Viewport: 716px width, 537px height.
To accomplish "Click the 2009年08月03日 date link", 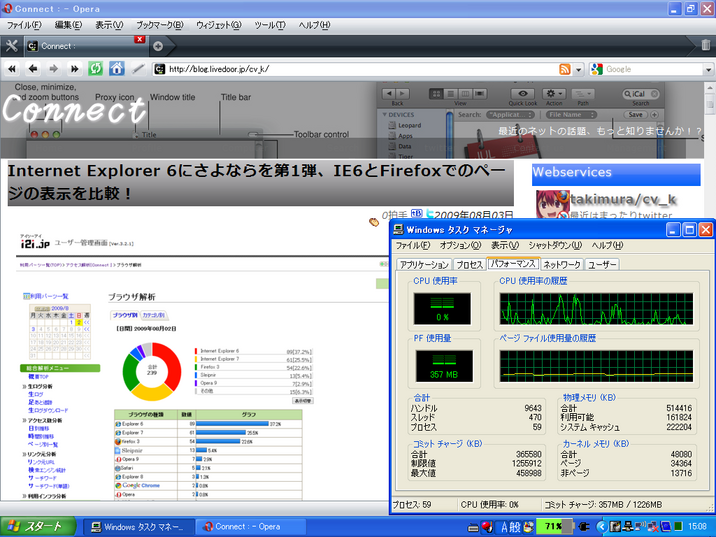I will [x=474, y=215].
